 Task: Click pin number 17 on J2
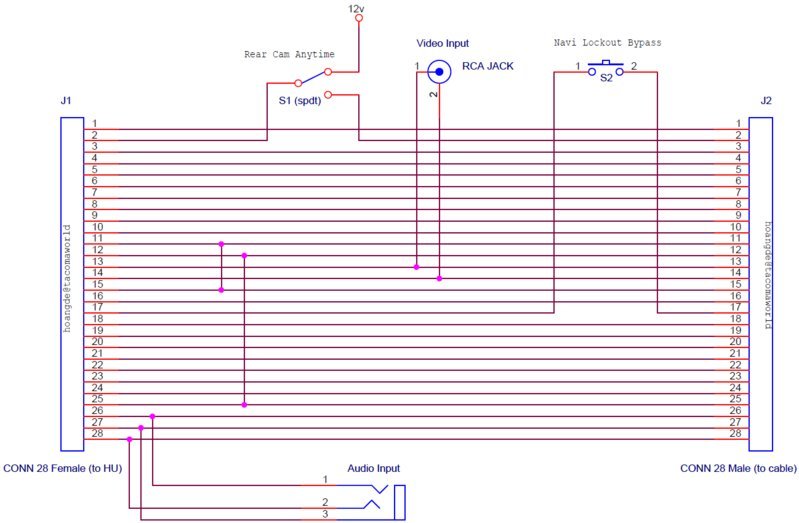[x=735, y=307]
